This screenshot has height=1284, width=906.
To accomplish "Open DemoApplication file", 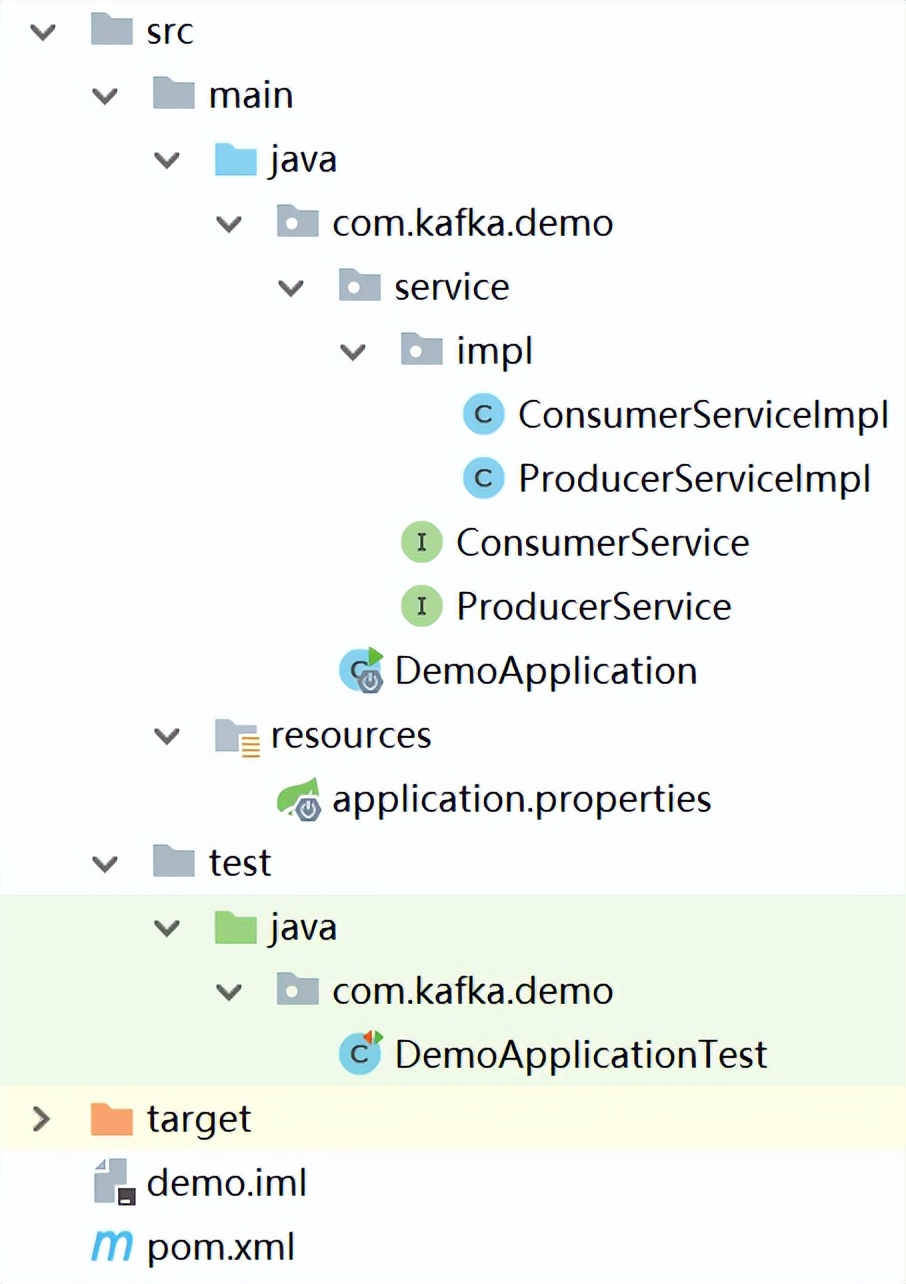I will 546,672.
